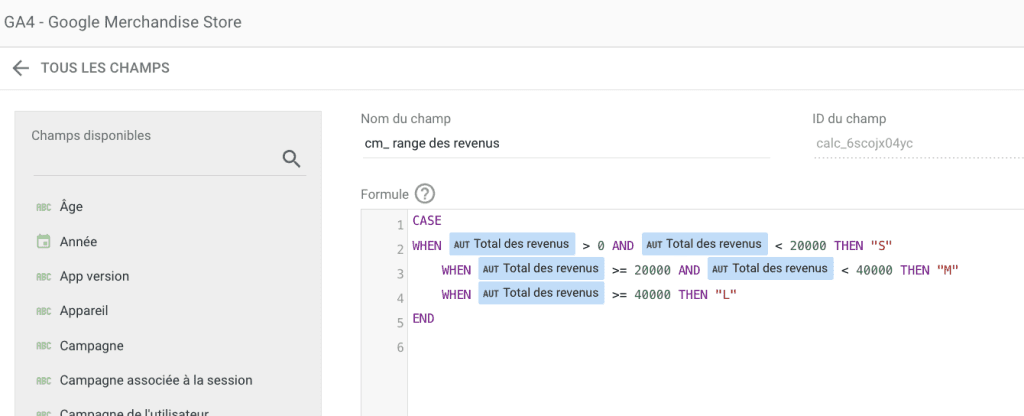Click the ID du champ field calc_6scojx04yc
This screenshot has height=416, width=1024.
tap(919, 143)
